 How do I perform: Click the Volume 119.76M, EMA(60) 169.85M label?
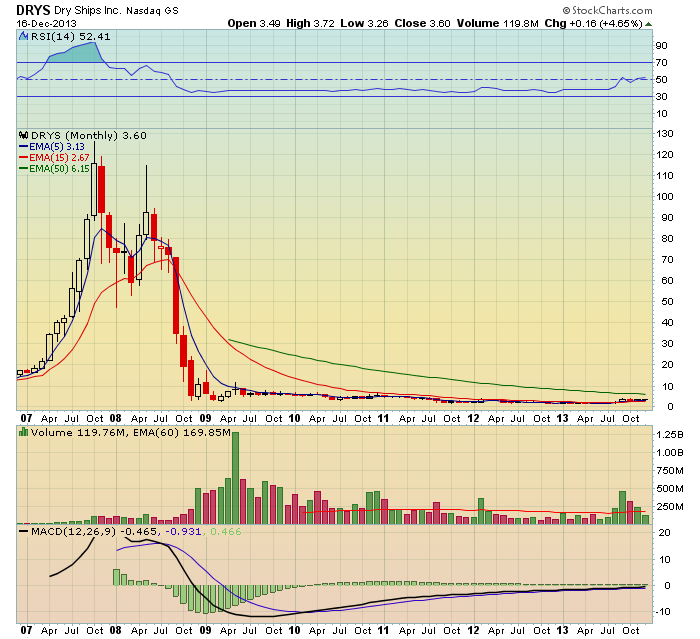(130, 432)
